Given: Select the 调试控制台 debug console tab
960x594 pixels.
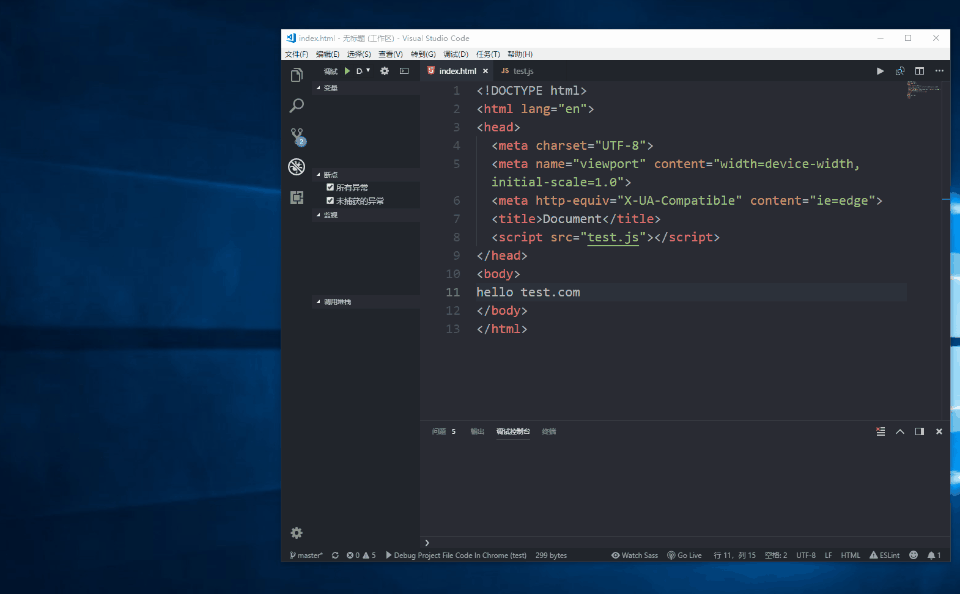Looking at the screenshot, I should [512, 432].
